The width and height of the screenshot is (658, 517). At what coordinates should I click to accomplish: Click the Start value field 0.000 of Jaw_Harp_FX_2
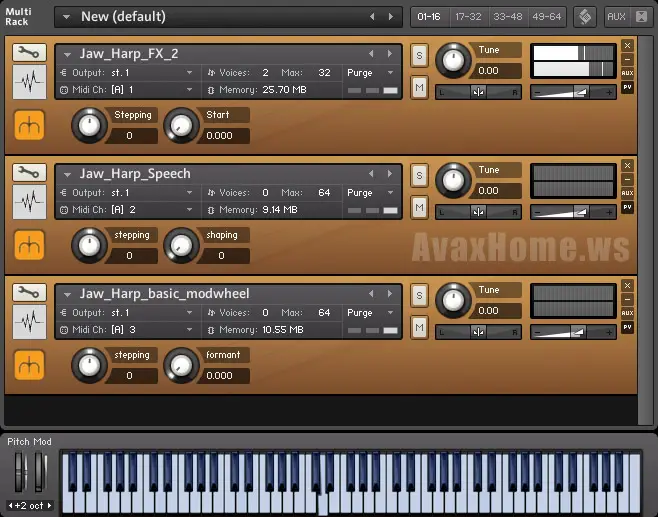coord(223,136)
